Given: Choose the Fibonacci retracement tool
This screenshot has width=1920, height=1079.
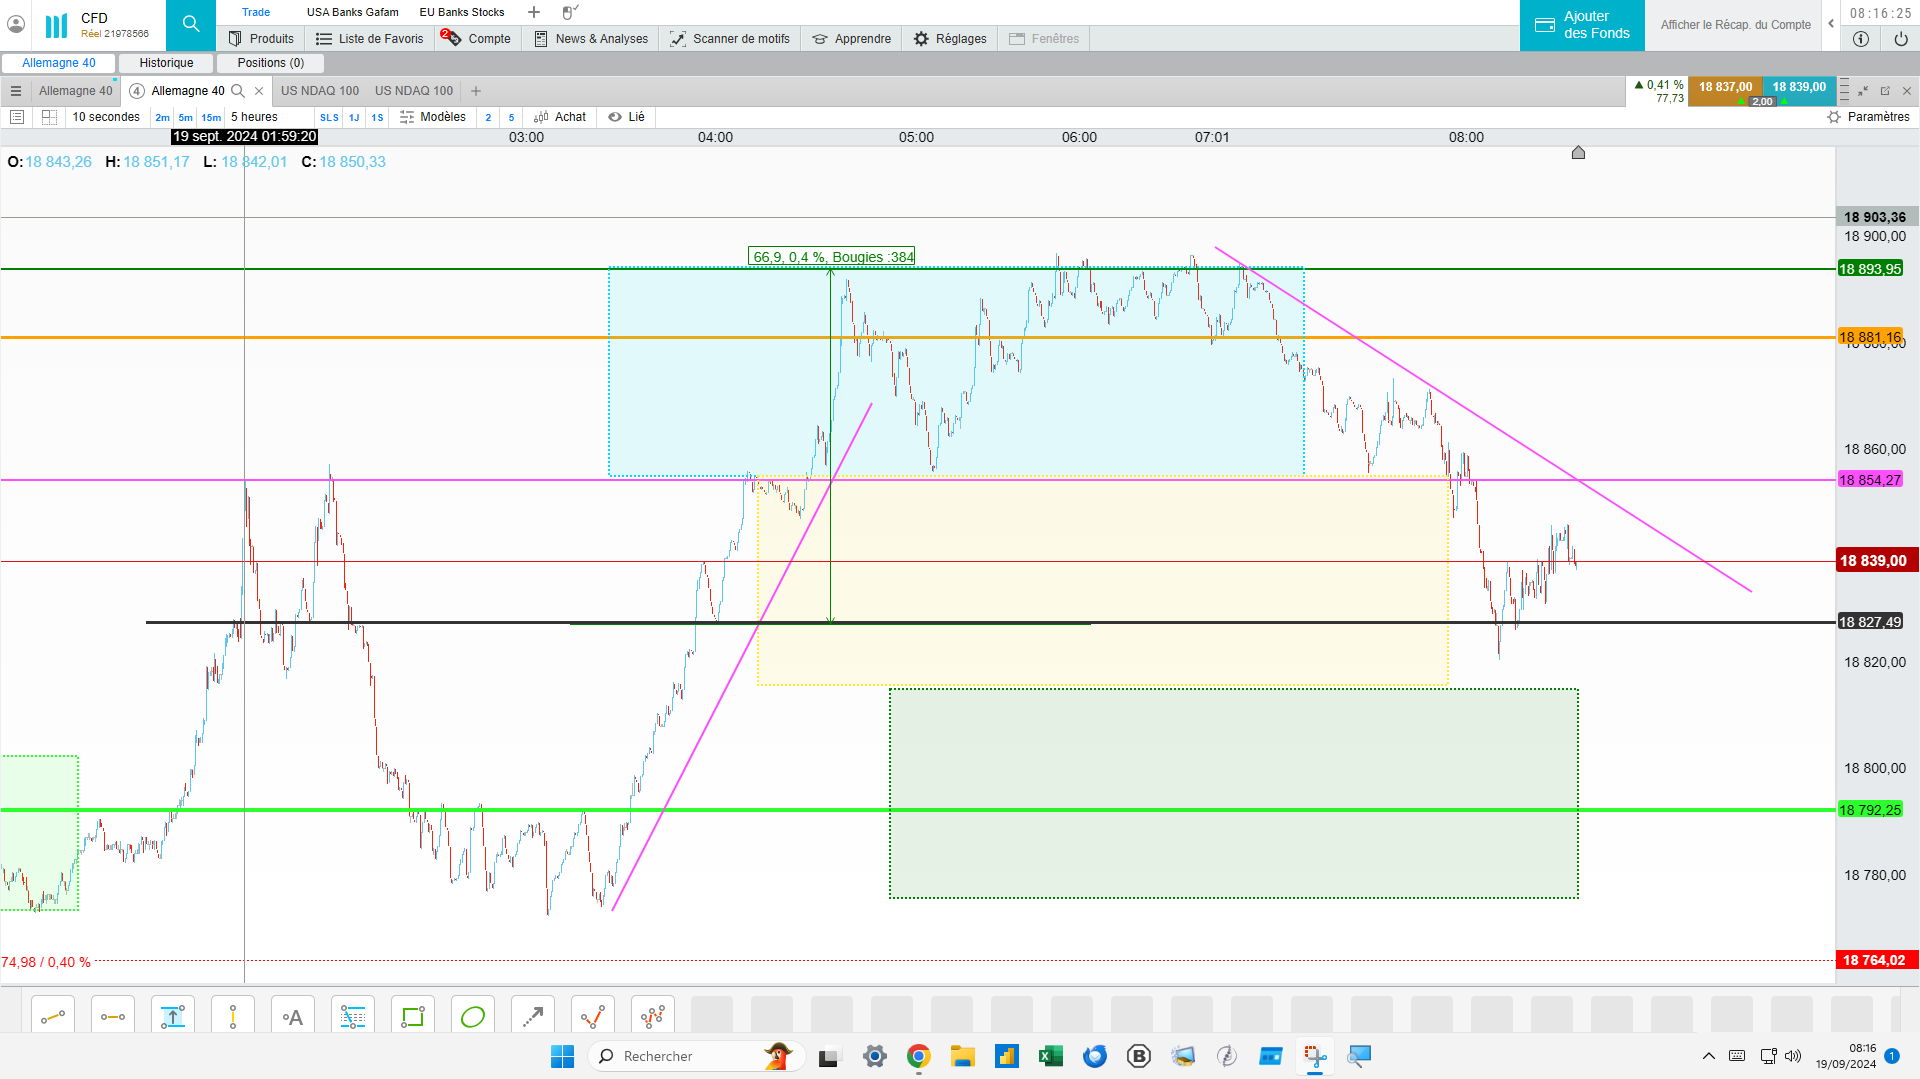Looking at the screenshot, I should click(x=353, y=1017).
